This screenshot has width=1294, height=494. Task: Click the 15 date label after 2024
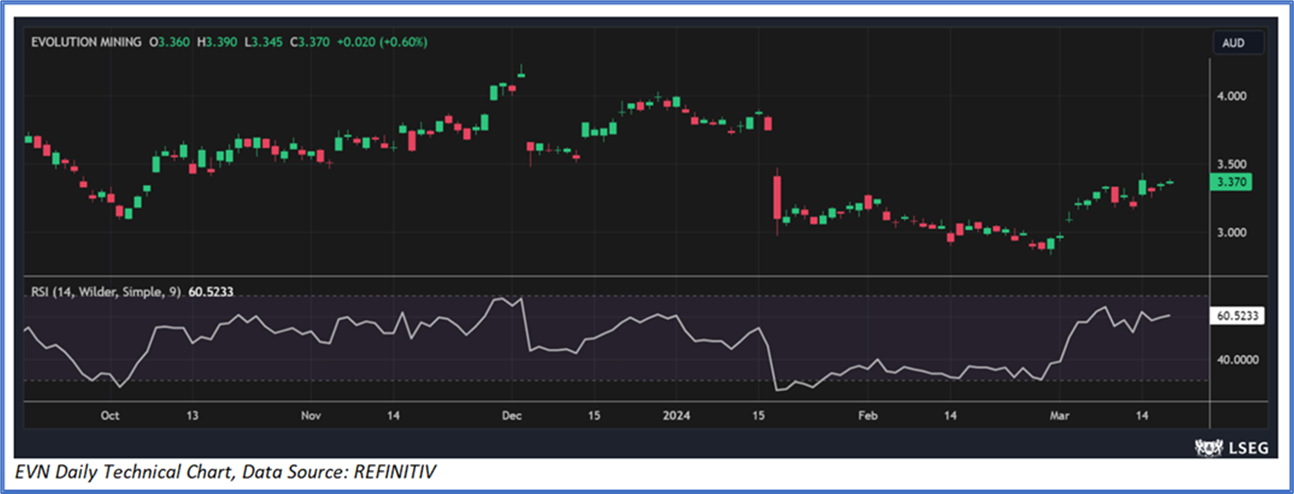pyautogui.click(x=759, y=415)
